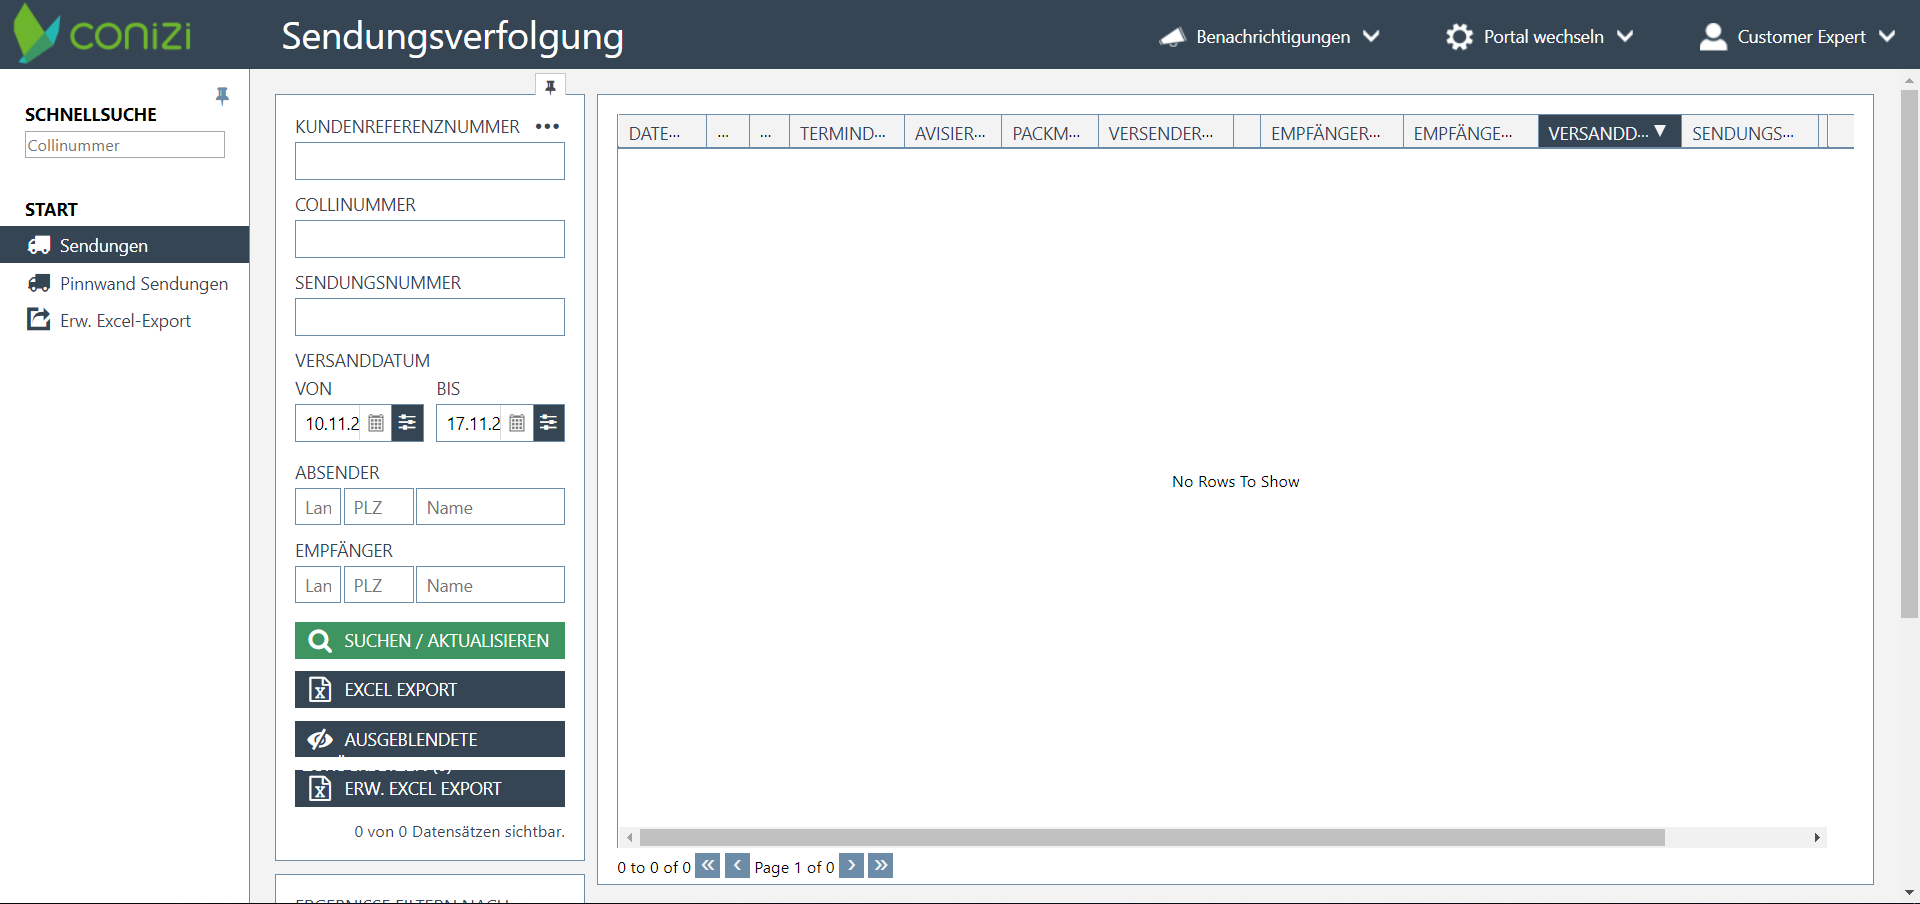
Task: Expand the Benachrichtigungen dropdown
Action: (x=1270, y=37)
